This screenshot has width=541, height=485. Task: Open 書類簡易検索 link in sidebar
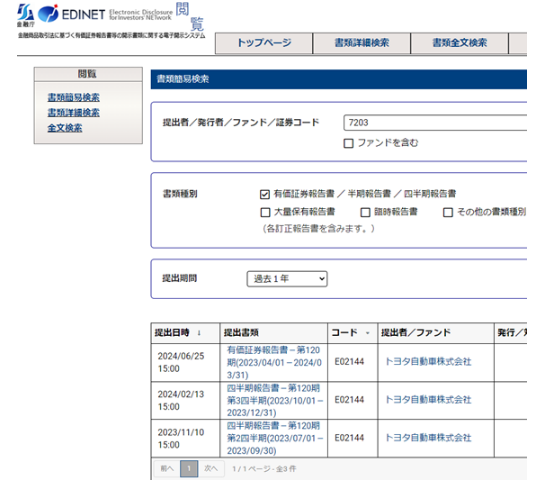73,98
